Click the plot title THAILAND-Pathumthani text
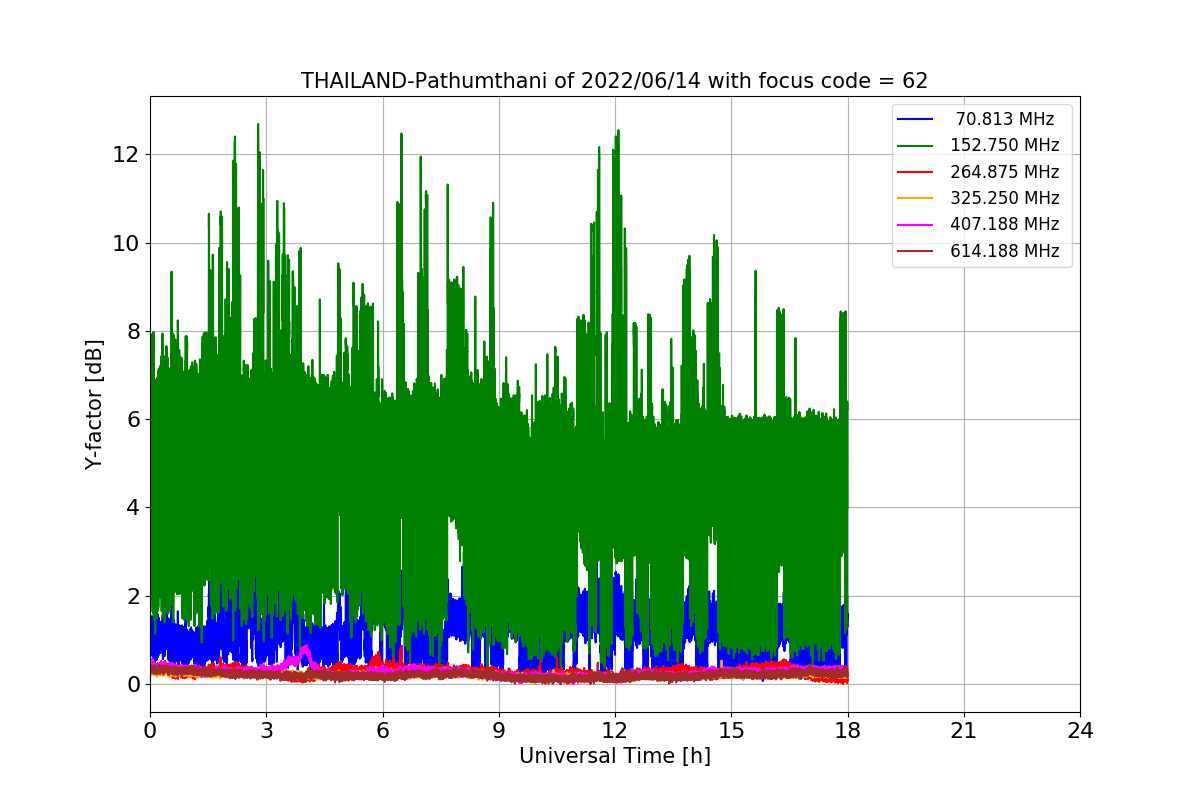This screenshot has width=1200, height=800. [614, 81]
